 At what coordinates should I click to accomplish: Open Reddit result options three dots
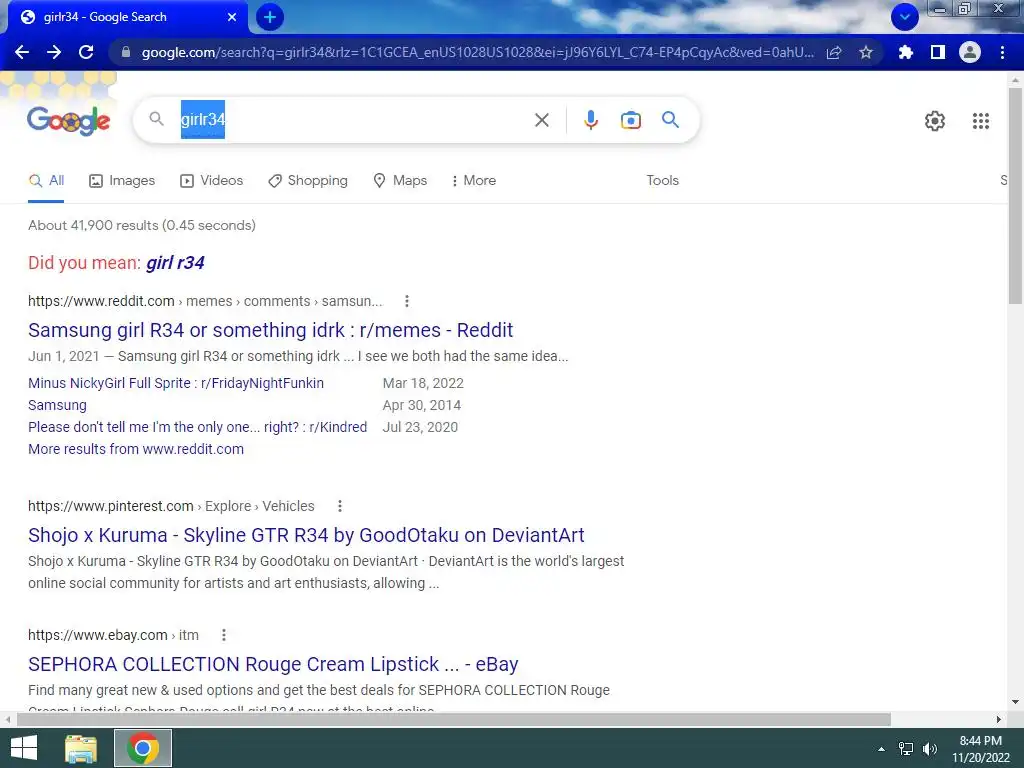[x=407, y=301]
